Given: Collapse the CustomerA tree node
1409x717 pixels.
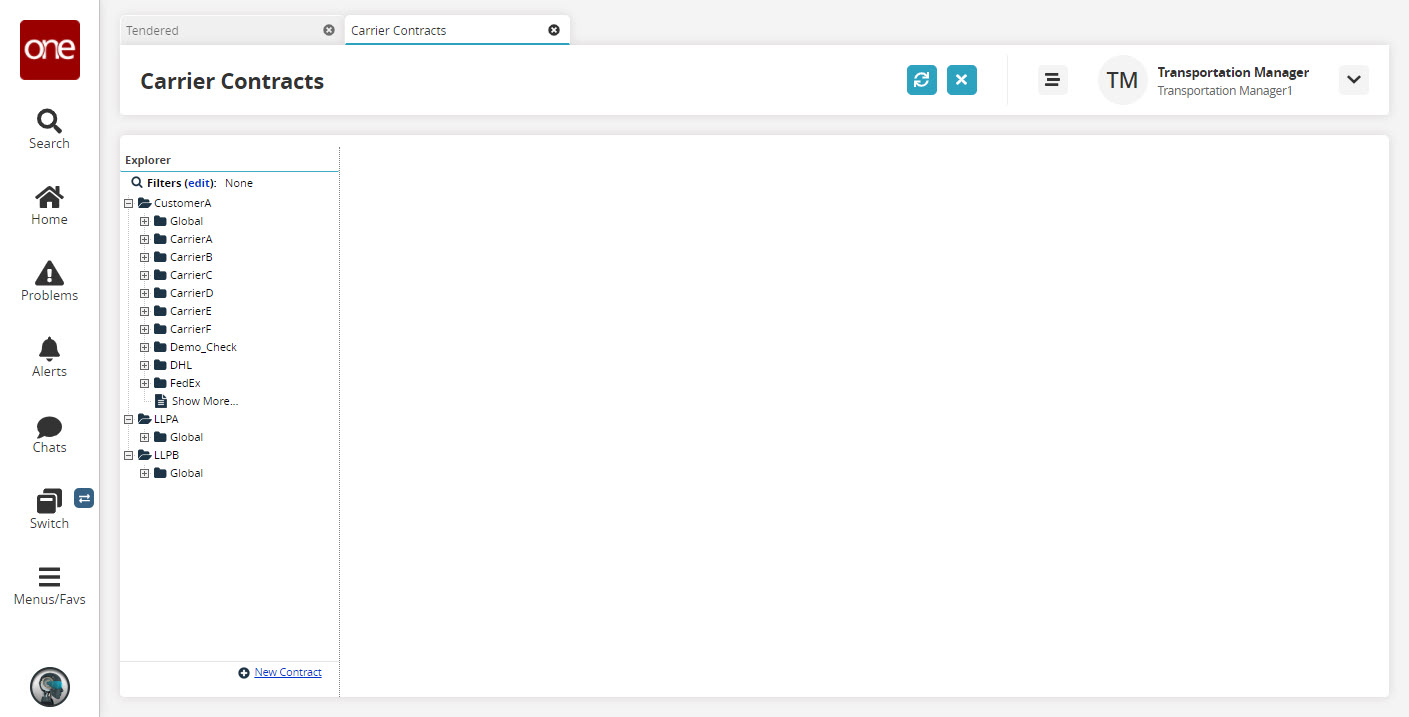Looking at the screenshot, I should click(x=128, y=203).
